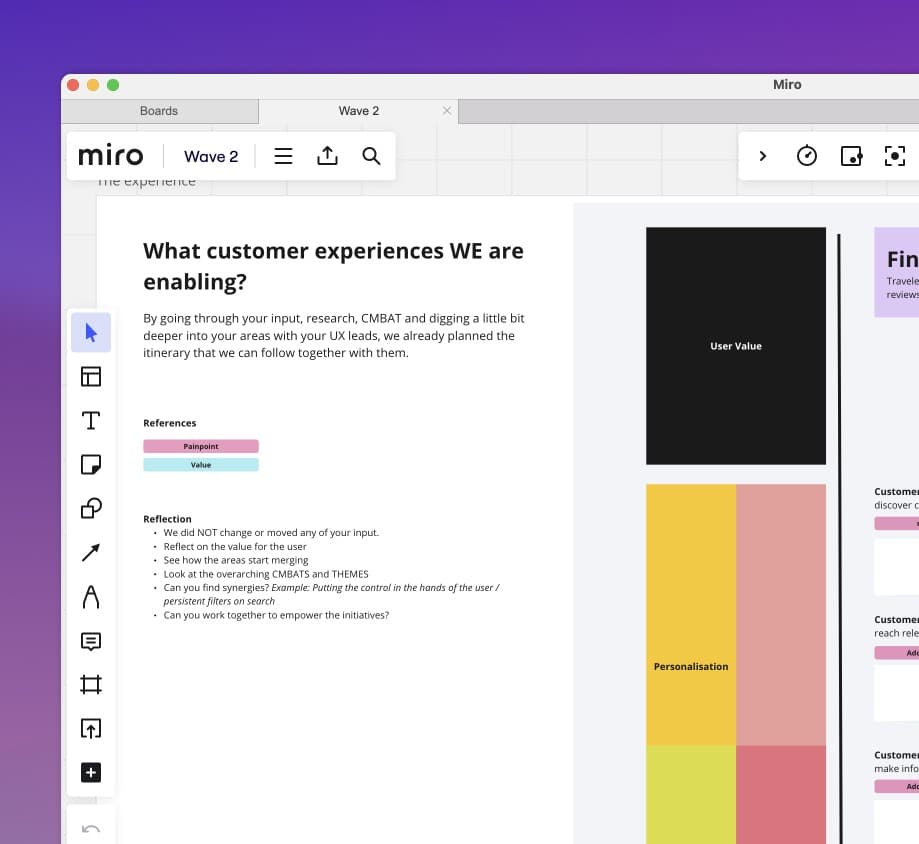Viewport: 919px width, 844px height.
Task: Click the 'Reflection' heading
Action: [x=167, y=519]
